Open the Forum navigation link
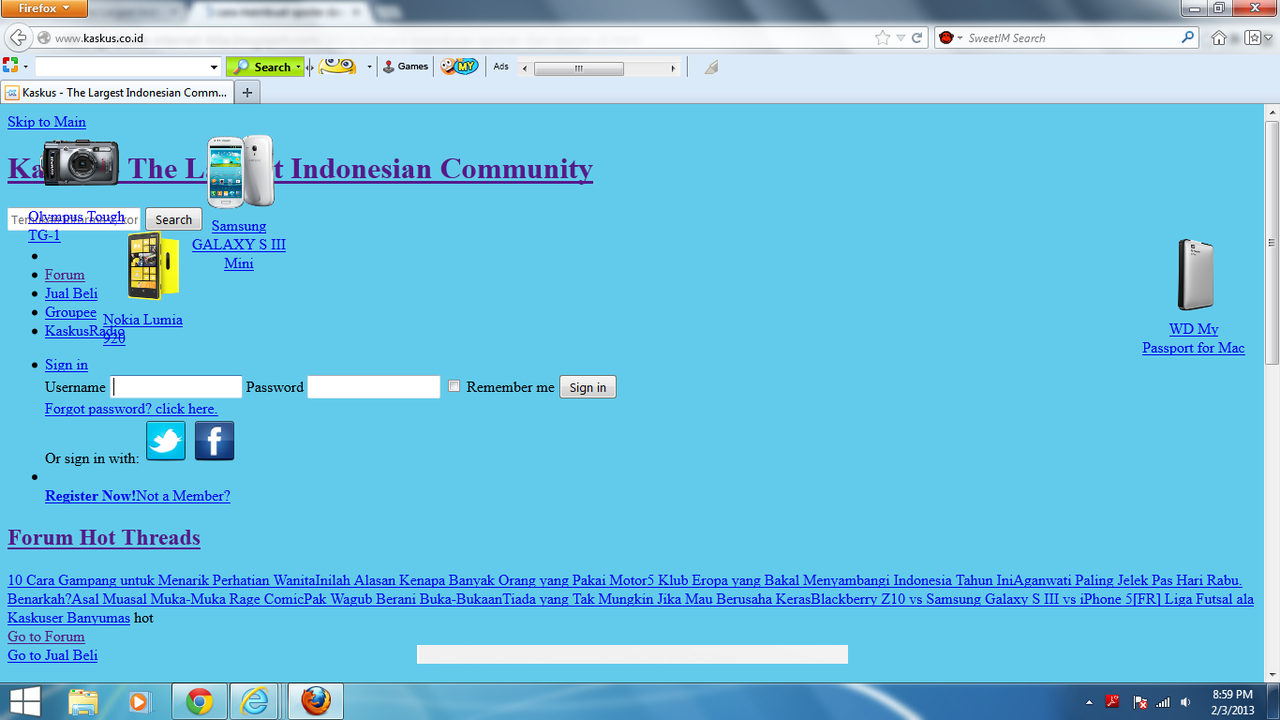1280x720 pixels. [x=65, y=274]
